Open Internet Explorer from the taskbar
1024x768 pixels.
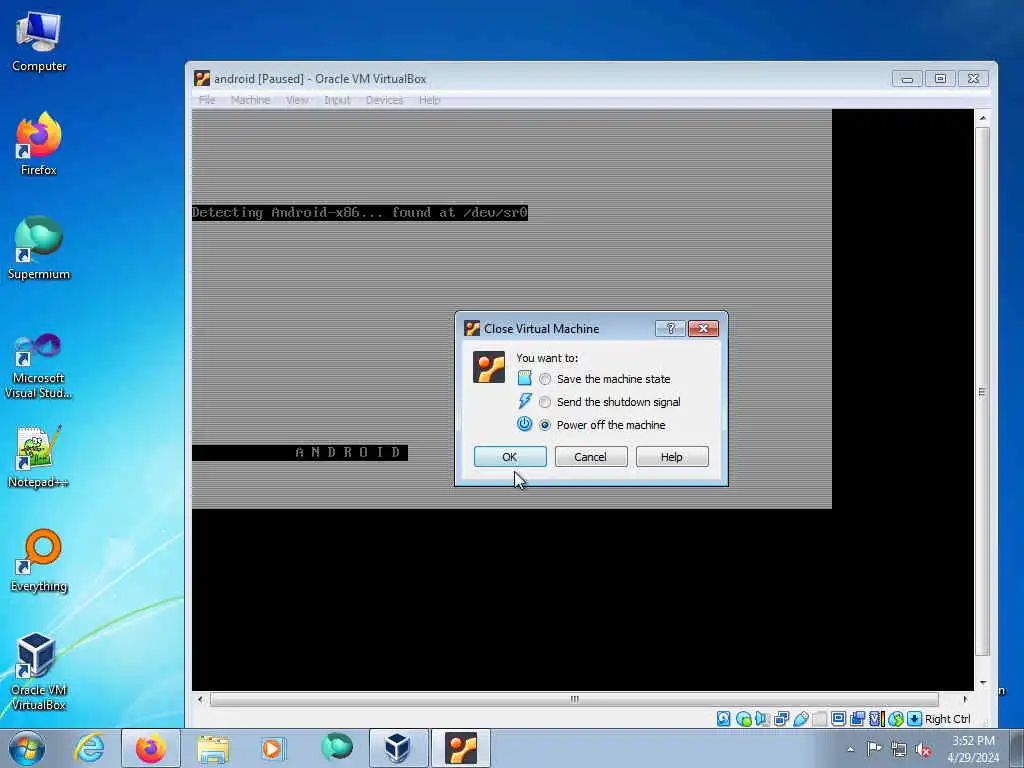[x=89, y=748]
